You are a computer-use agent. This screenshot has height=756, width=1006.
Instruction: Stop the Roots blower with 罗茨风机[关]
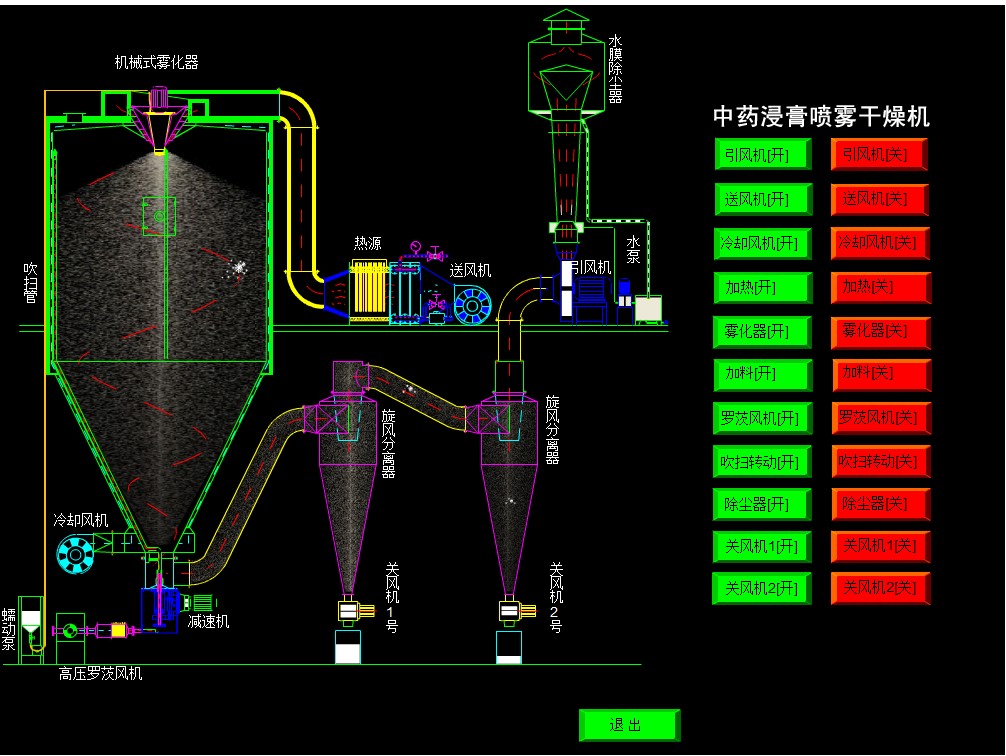880,418
